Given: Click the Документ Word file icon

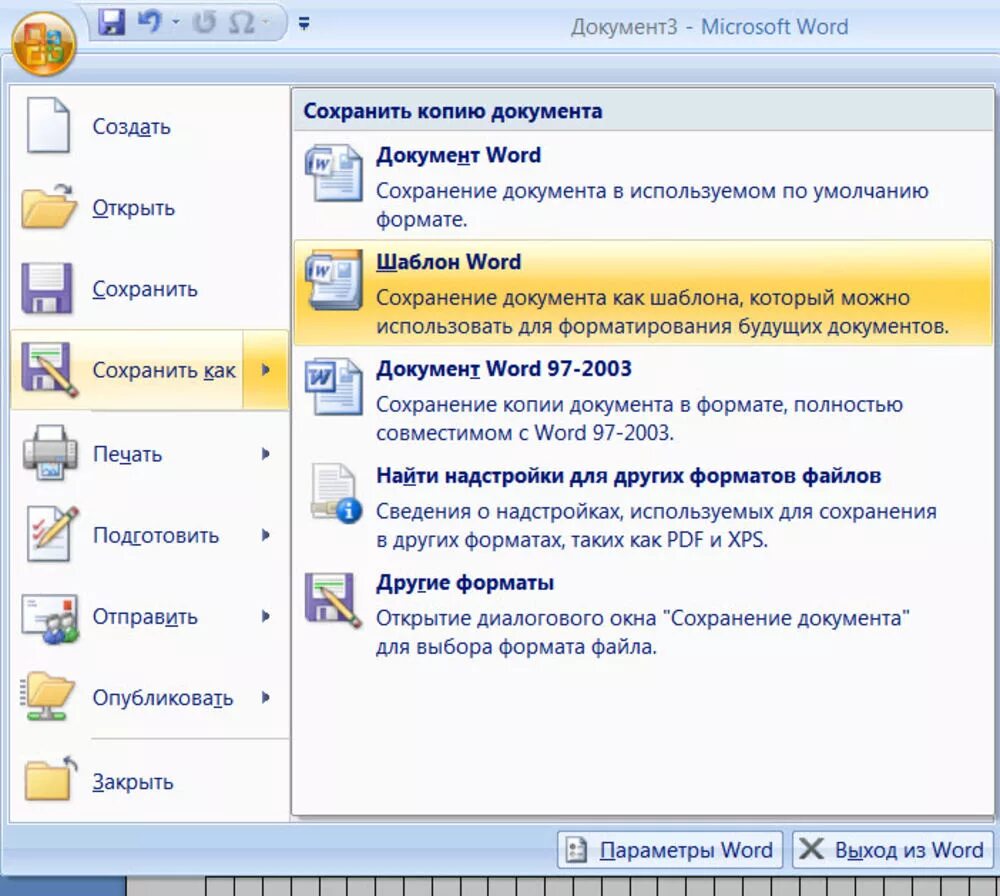Looking at the screenshot, I should click(334, 173).
